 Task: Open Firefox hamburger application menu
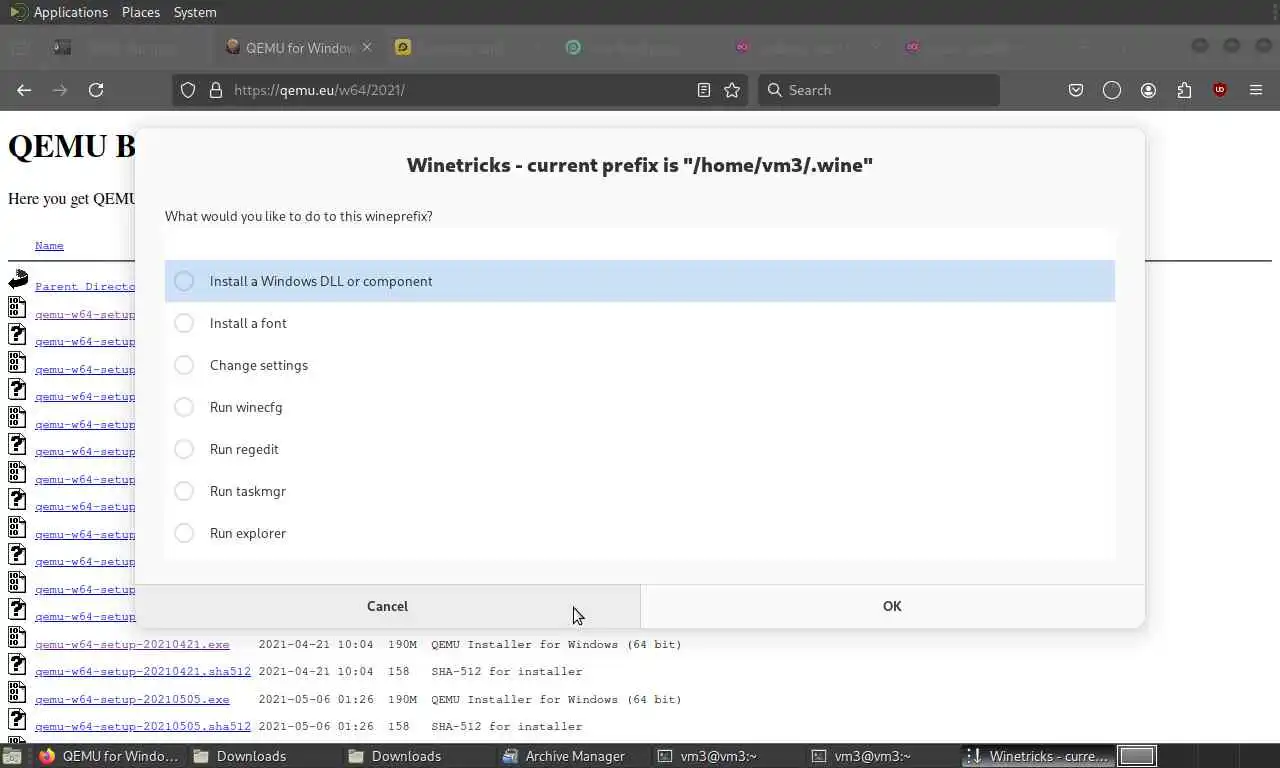pyautogui.click(x=1256, y=90)
